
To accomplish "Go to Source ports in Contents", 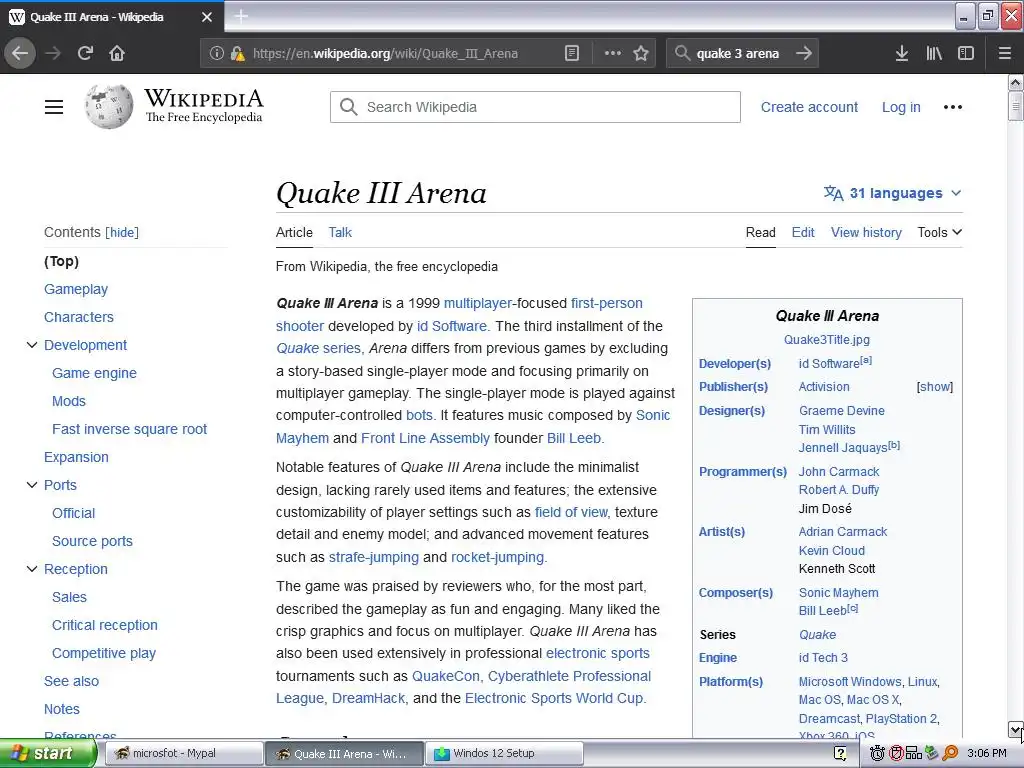I will (x=92, y=541).
